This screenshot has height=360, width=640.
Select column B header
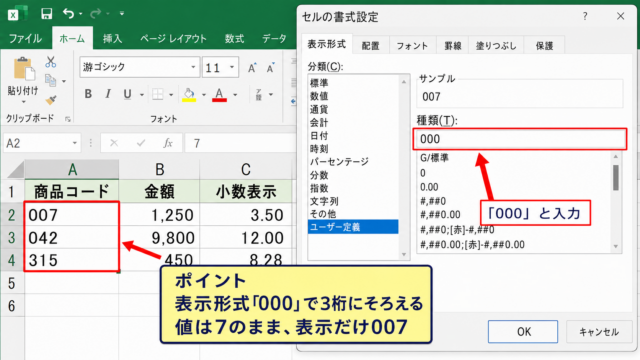tap(160, 169)
